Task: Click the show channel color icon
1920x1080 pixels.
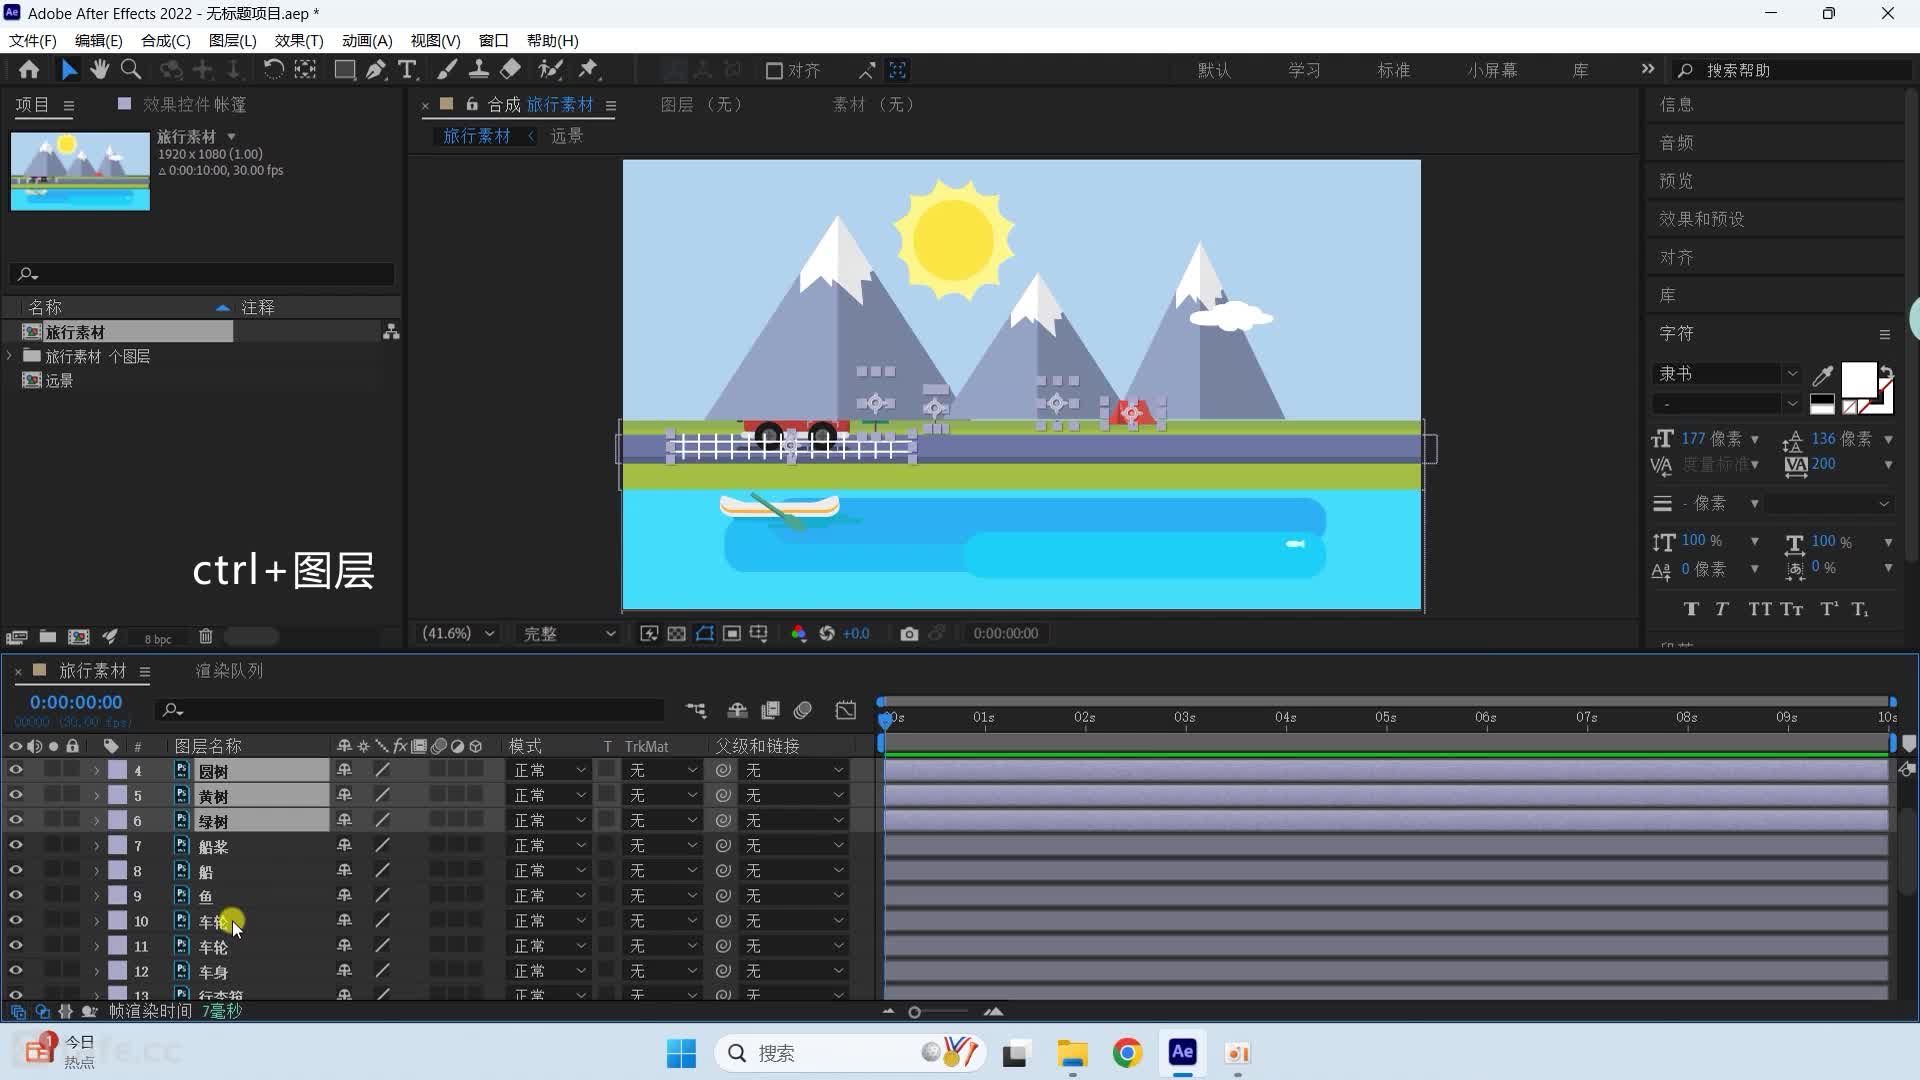Action: 798,634
